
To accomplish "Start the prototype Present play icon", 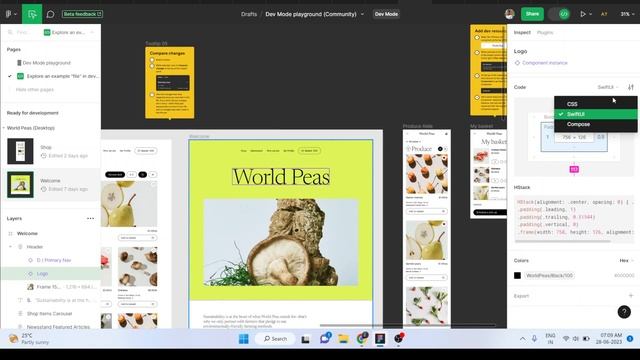I will 582,14.
